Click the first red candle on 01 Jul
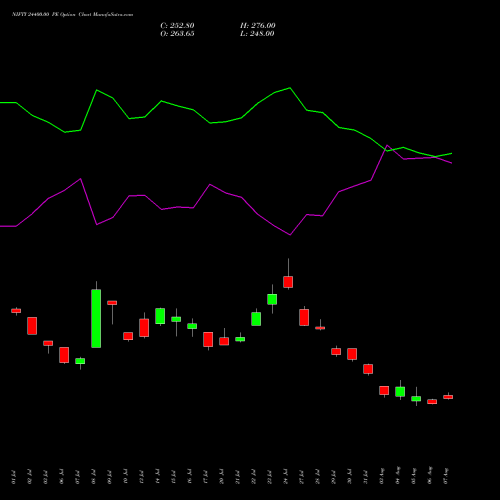The image size is (500, 500). [x=16, y=311]
